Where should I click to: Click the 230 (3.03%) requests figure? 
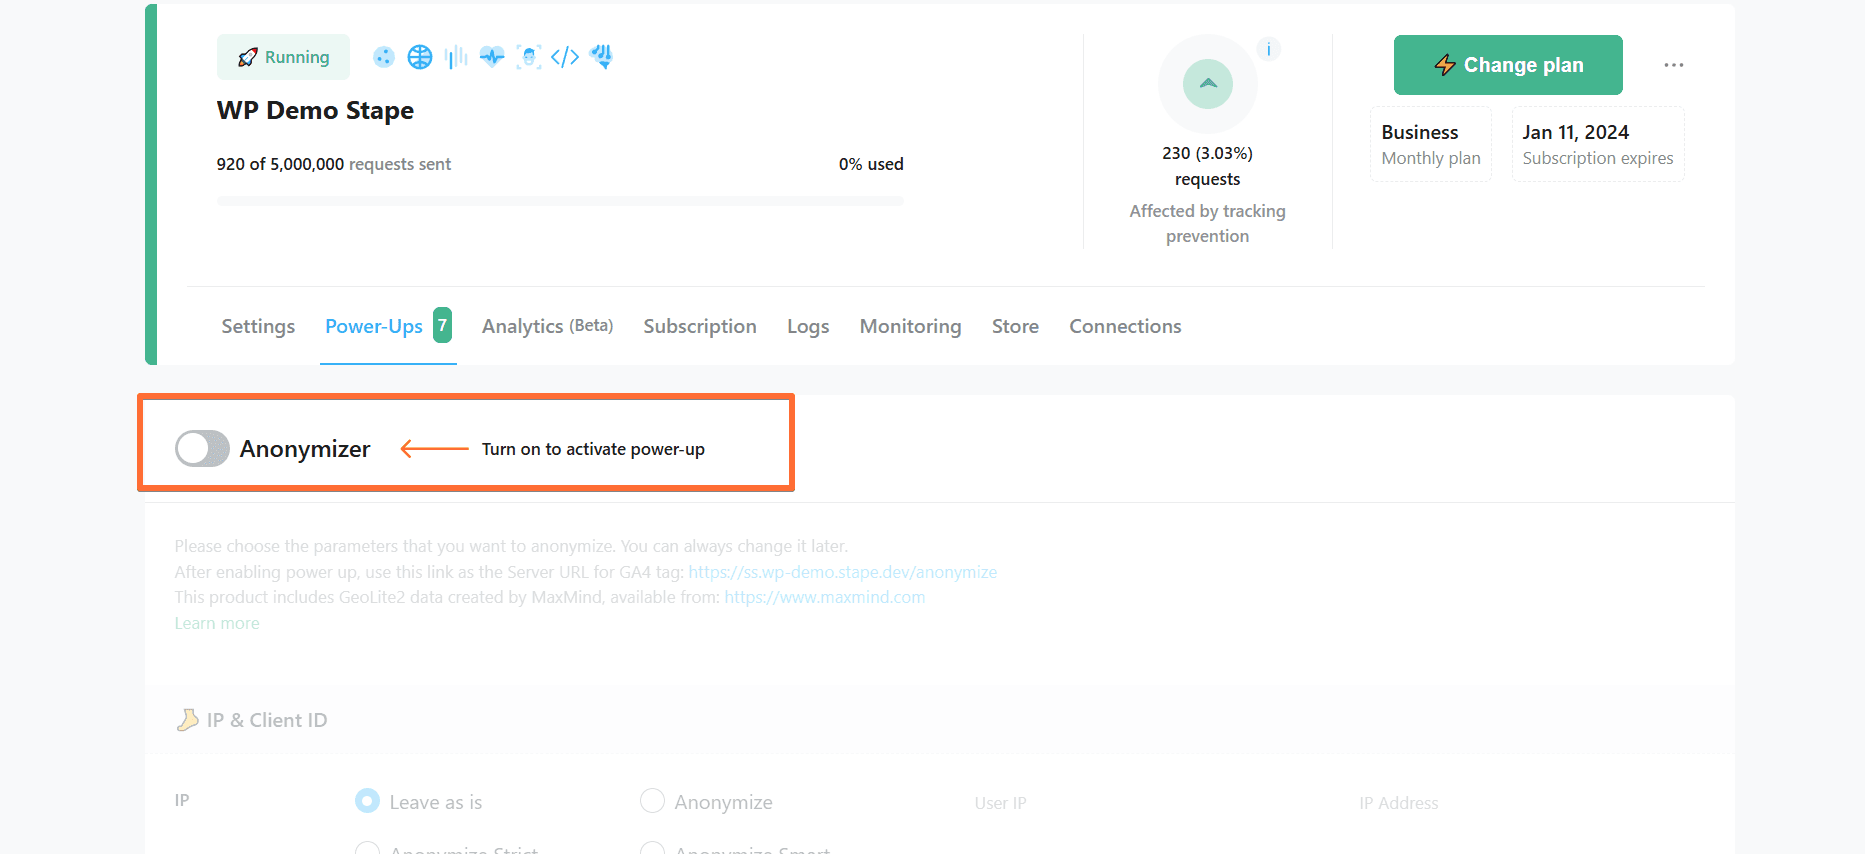click(x=1207, y=166)
